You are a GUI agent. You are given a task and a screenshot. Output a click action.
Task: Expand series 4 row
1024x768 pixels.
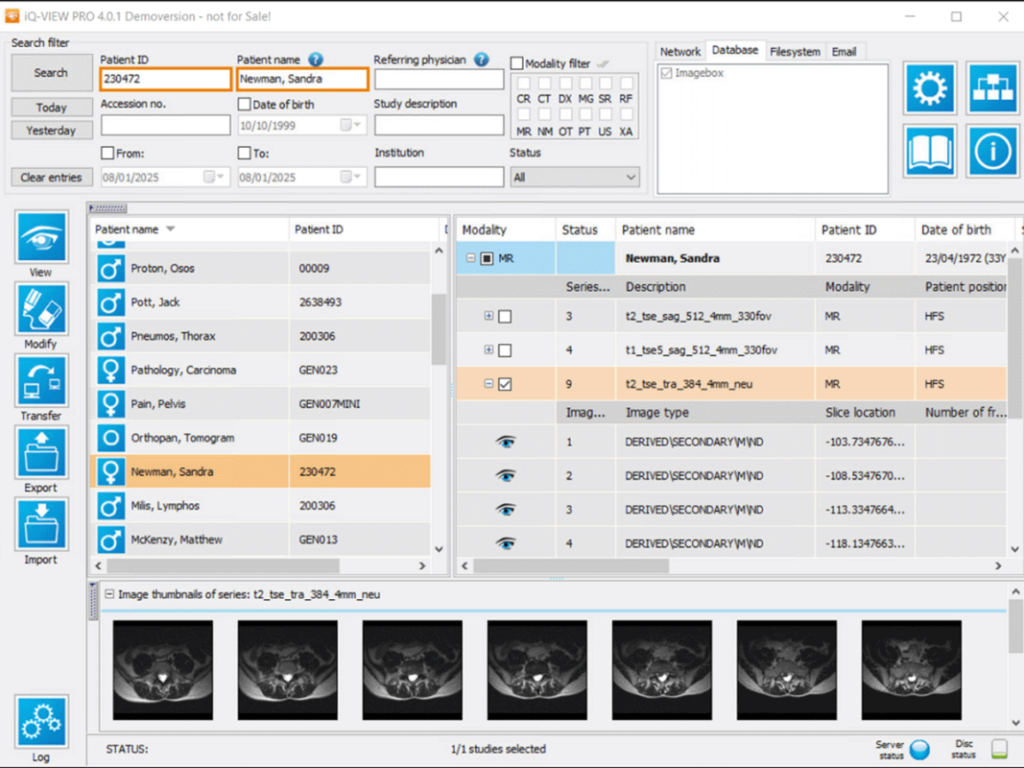tap(488, 349)
